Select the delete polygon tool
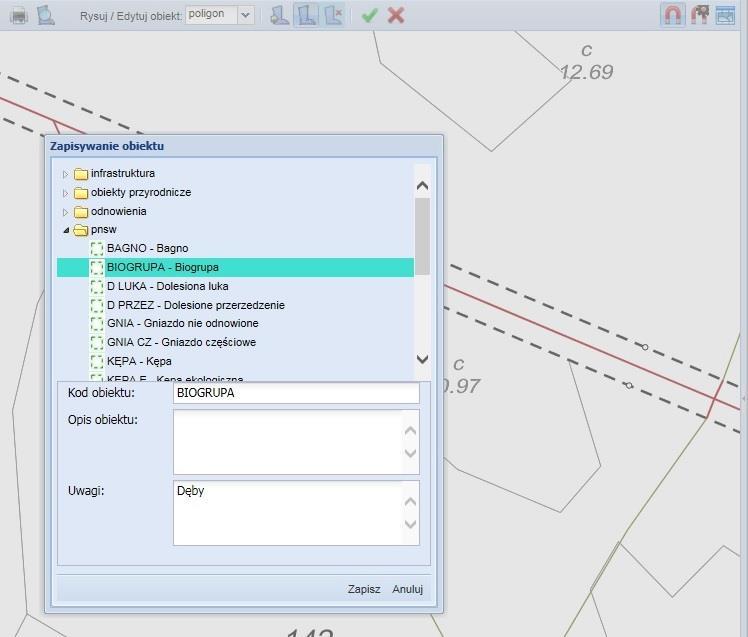 click(x=333, y=15)
